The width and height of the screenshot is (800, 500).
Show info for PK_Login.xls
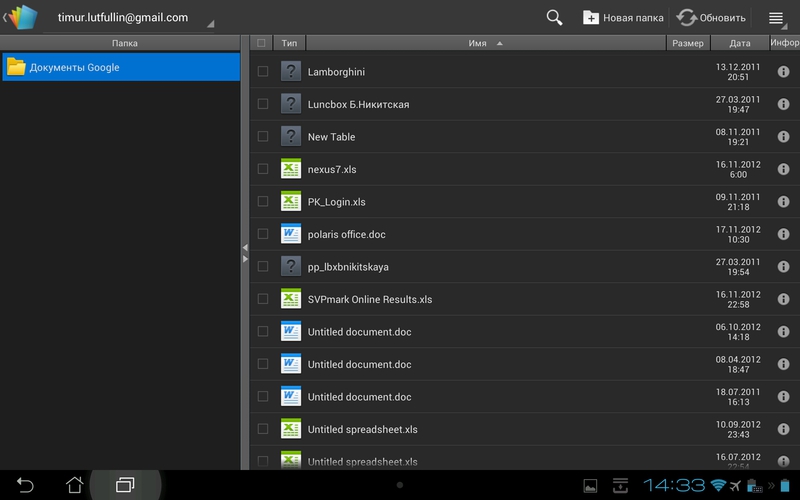coord(783,202)
